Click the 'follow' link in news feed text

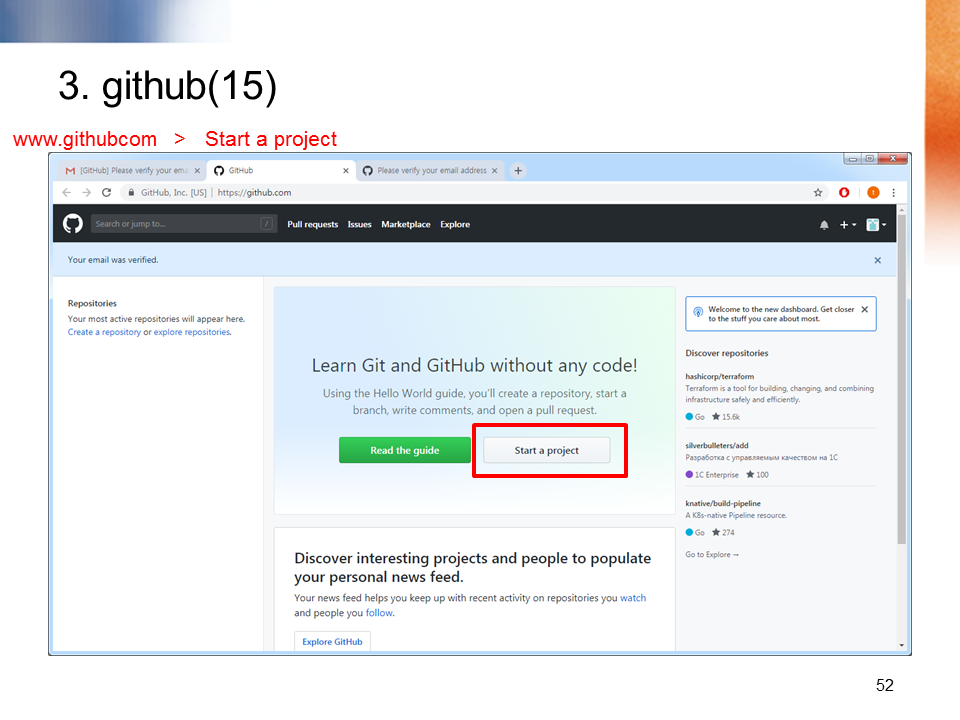379,613
